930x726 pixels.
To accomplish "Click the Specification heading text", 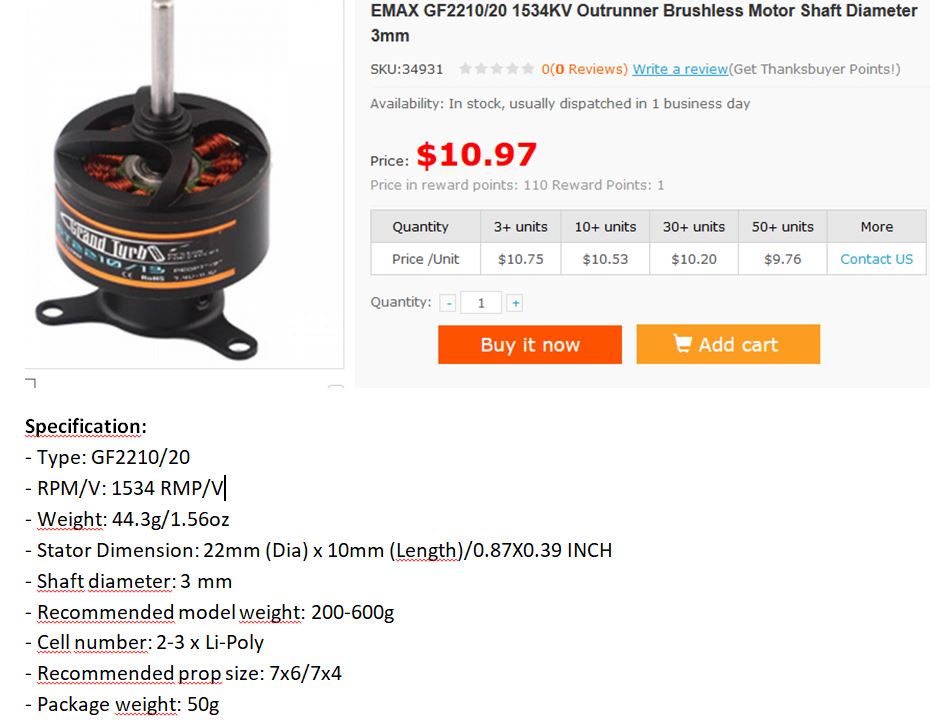I will 85,426.
